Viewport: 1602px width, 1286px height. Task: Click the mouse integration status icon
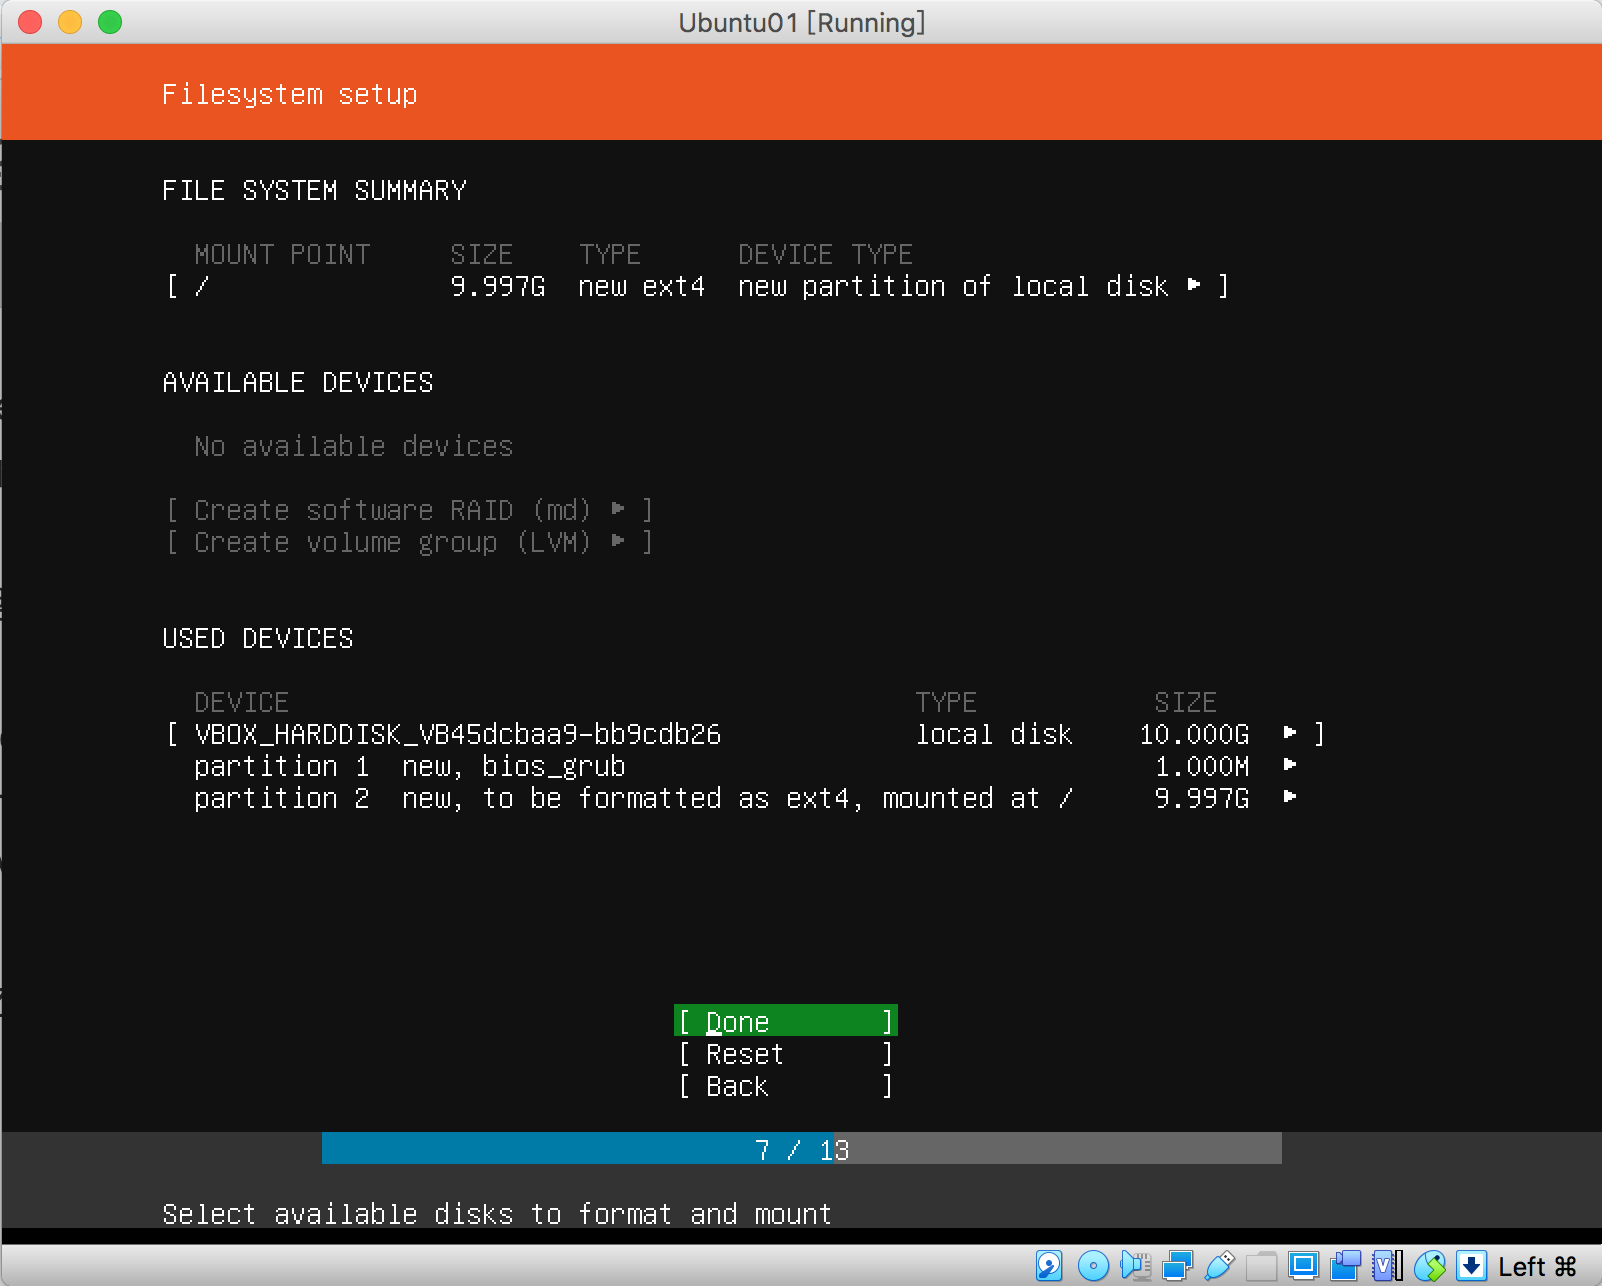(1430, 1266)
